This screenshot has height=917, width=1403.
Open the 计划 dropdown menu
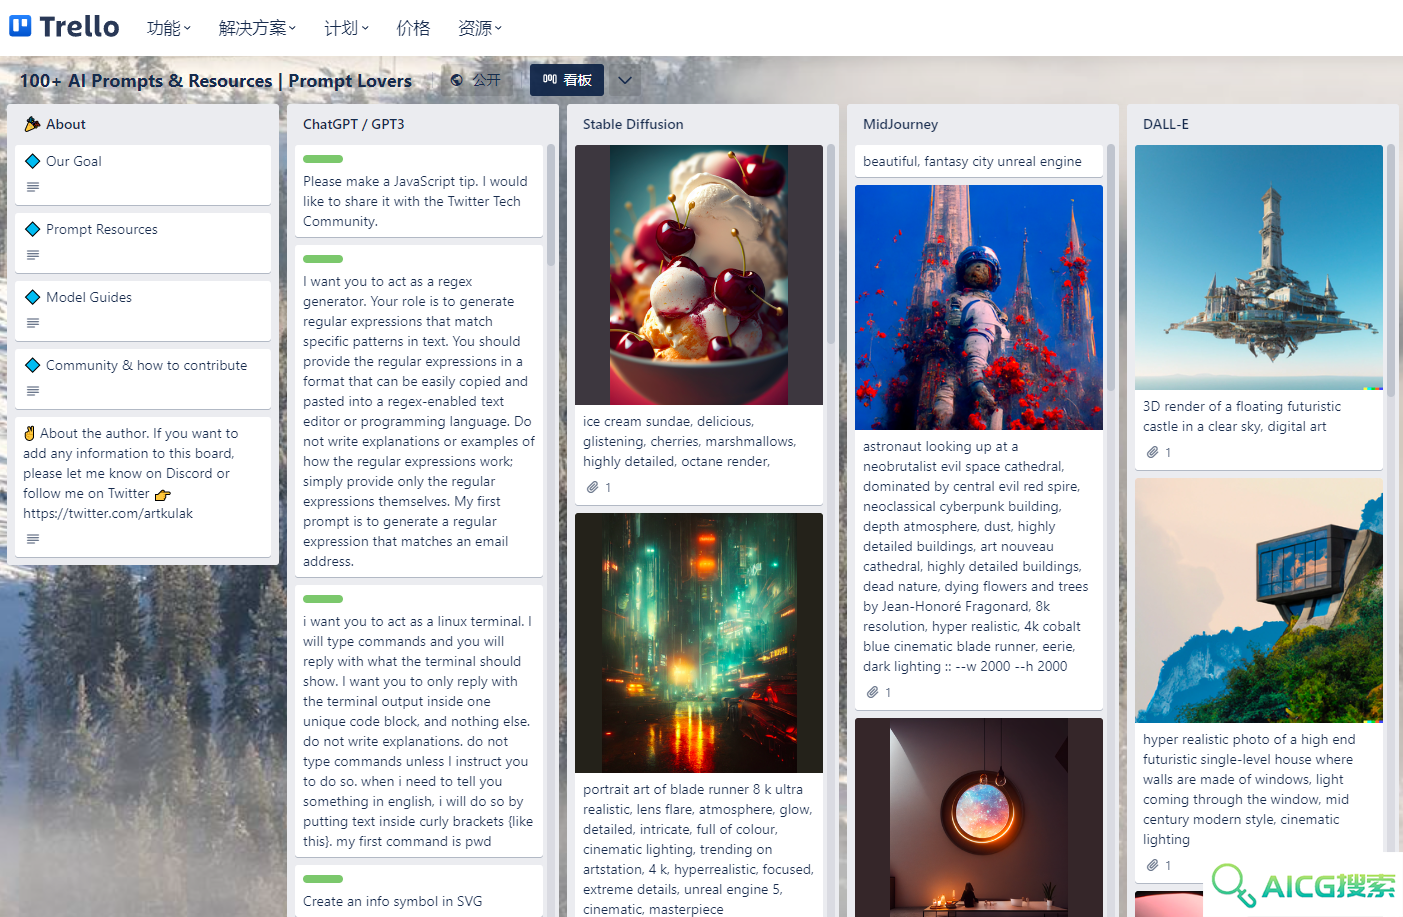point(346,28)
